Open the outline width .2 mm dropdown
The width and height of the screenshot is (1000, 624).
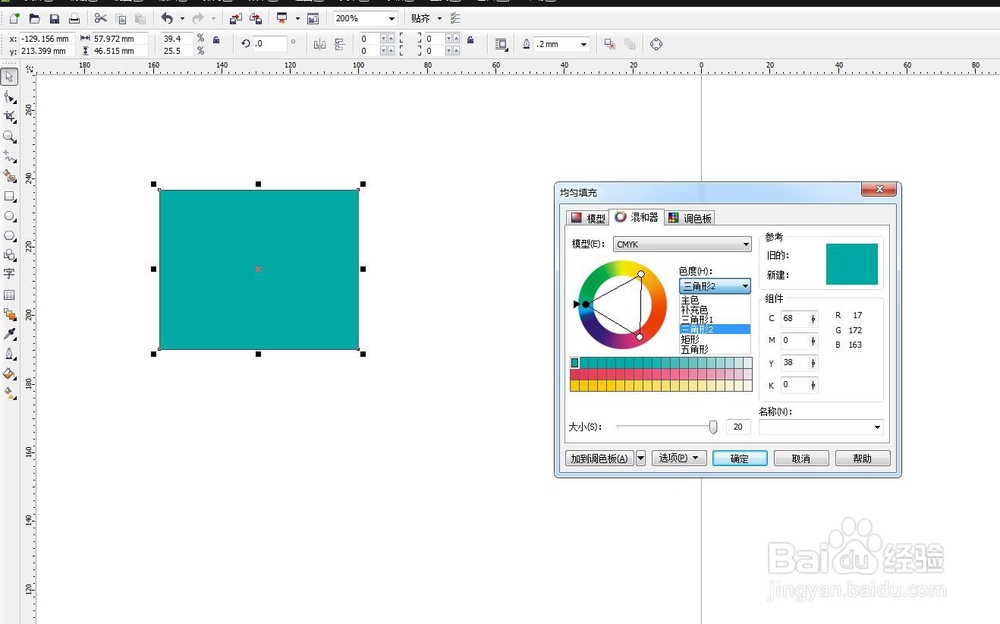coord(584,44)
